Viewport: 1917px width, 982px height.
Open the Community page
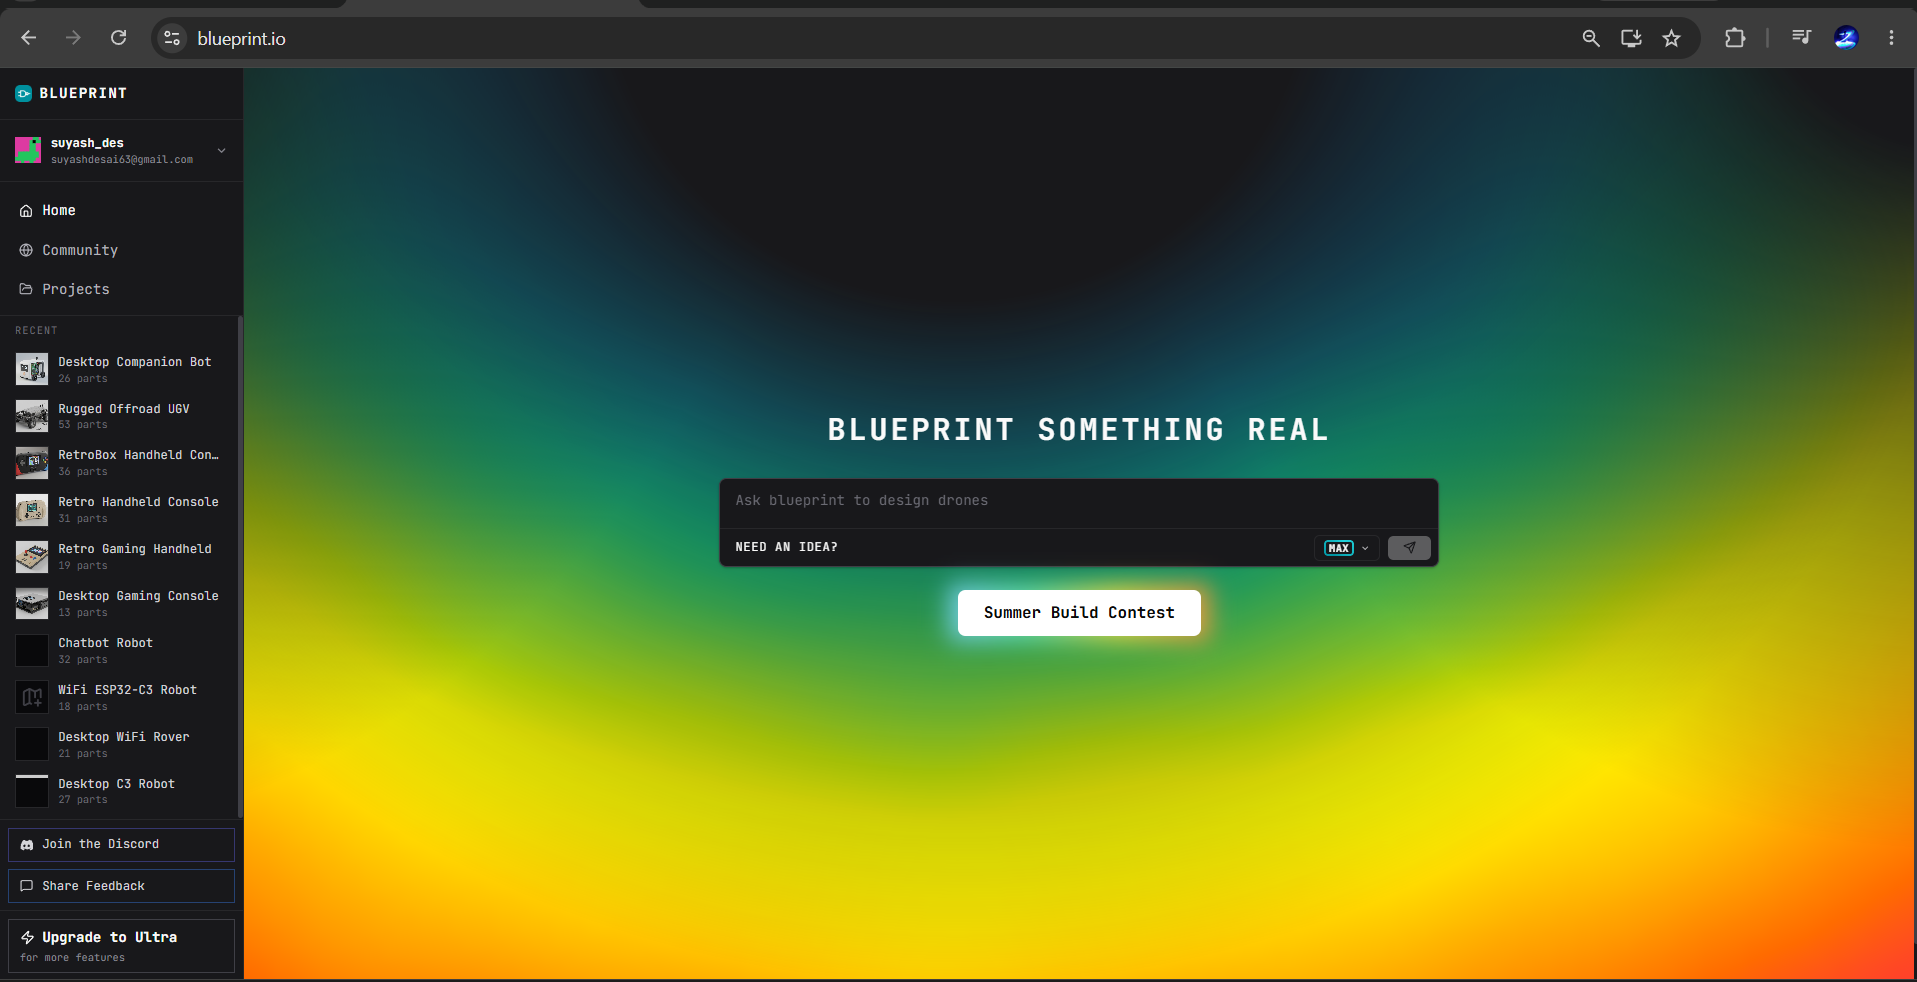[x=121, y=250]
